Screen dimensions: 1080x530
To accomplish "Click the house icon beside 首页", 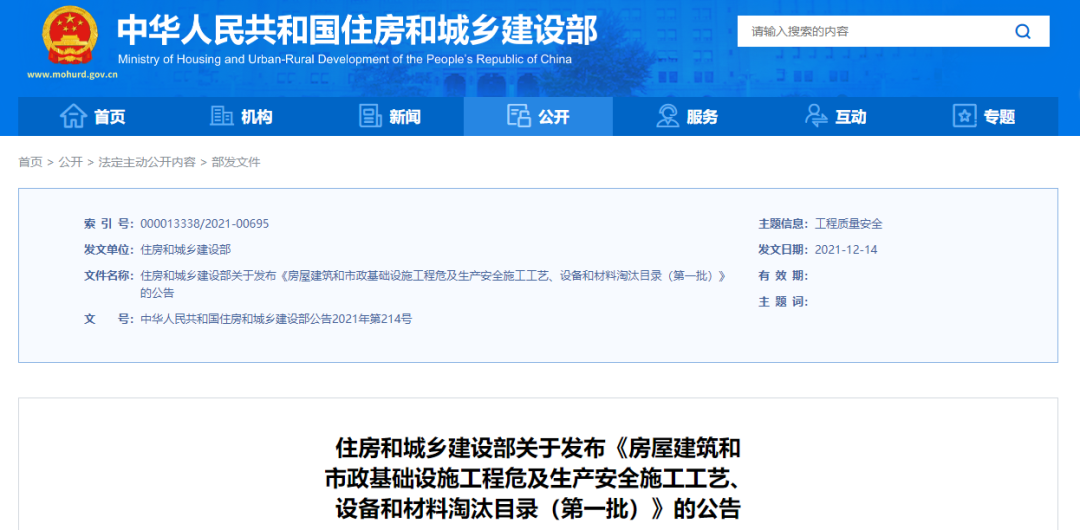I will click(73, 116).
